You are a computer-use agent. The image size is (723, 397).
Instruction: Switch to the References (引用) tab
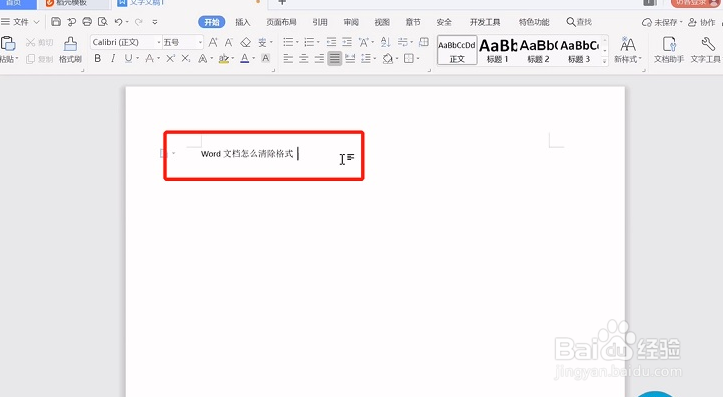coord(320,22)
